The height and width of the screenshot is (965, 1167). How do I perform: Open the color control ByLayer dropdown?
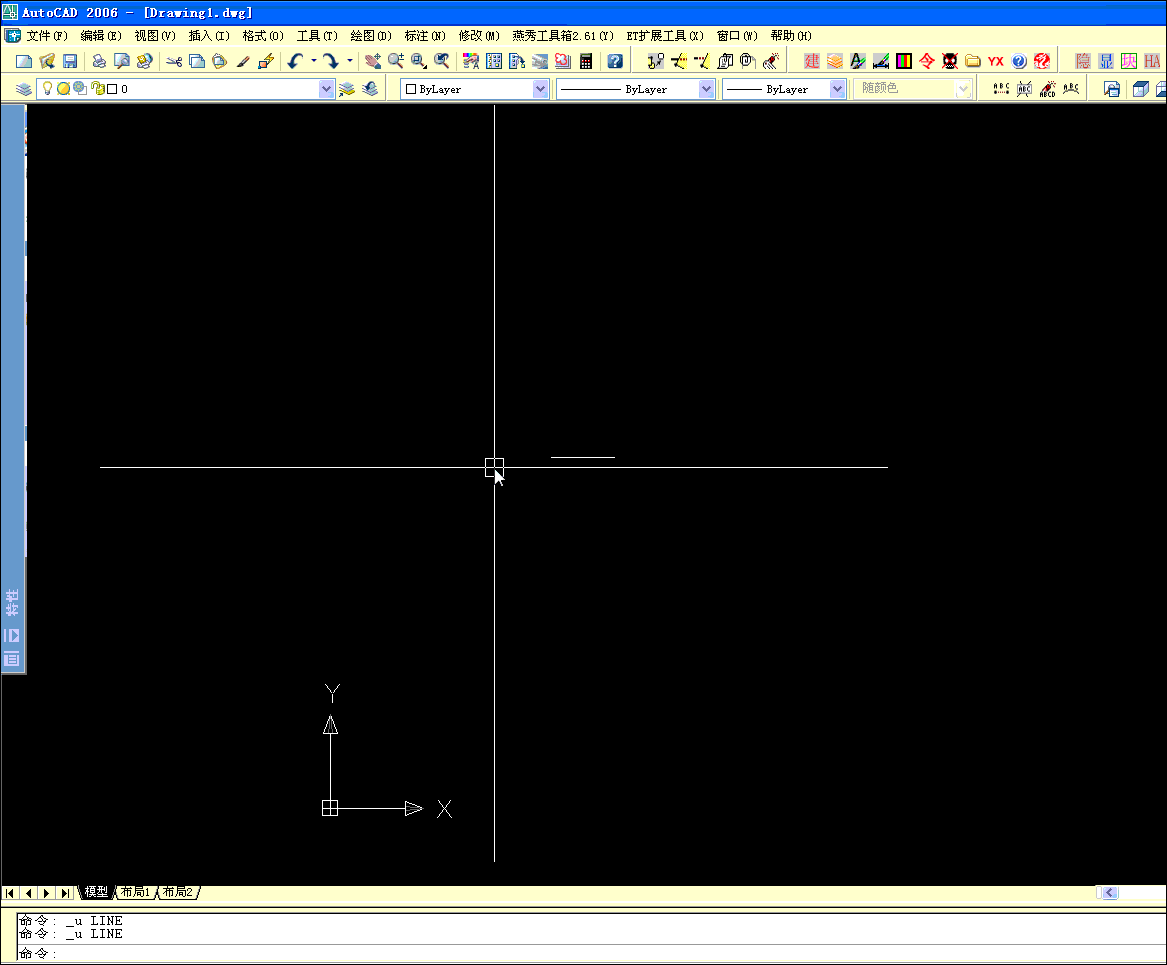(x=540, y=89)
